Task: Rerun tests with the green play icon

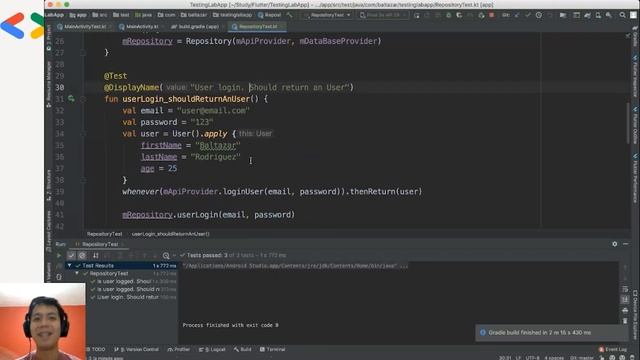Action: click(59, 256)
